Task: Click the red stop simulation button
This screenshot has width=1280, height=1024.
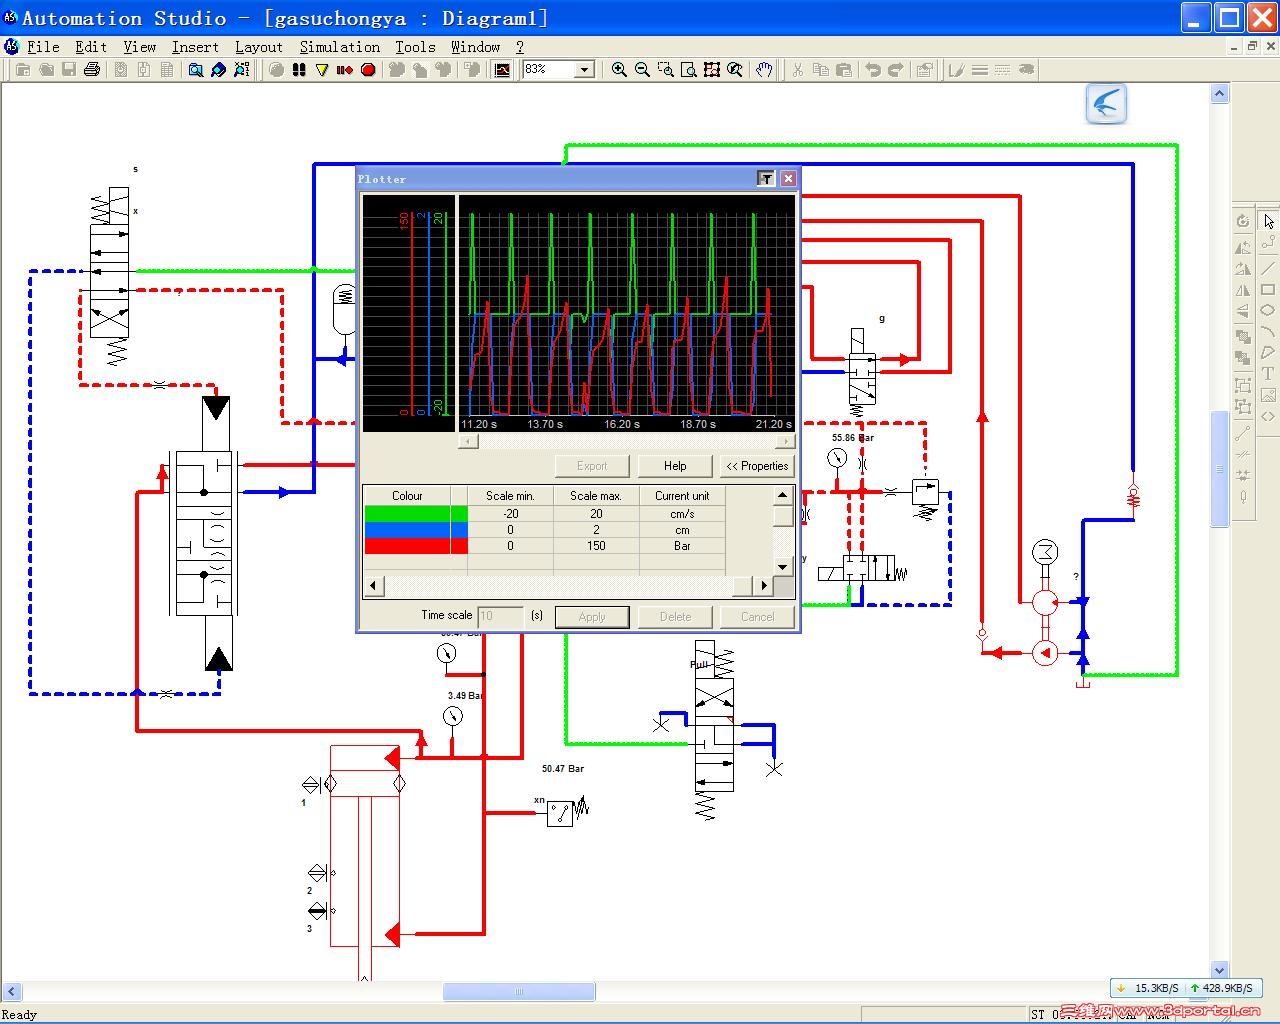Action: tap(368, 70)
